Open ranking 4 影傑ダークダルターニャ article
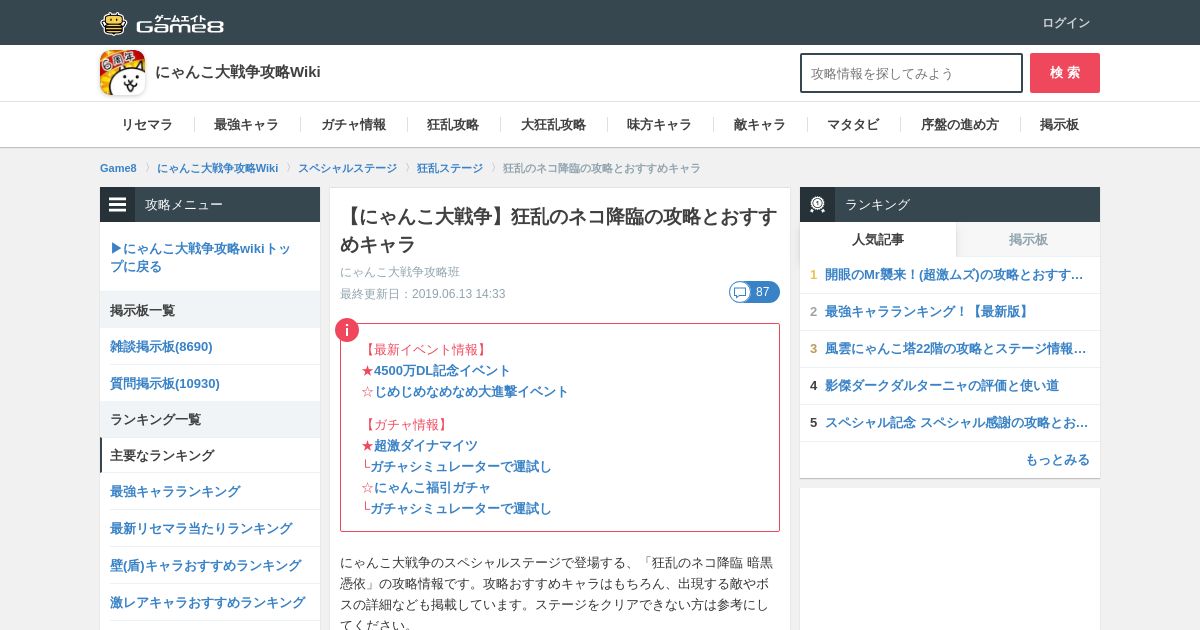1200x630 pixels. click(942, 385)
